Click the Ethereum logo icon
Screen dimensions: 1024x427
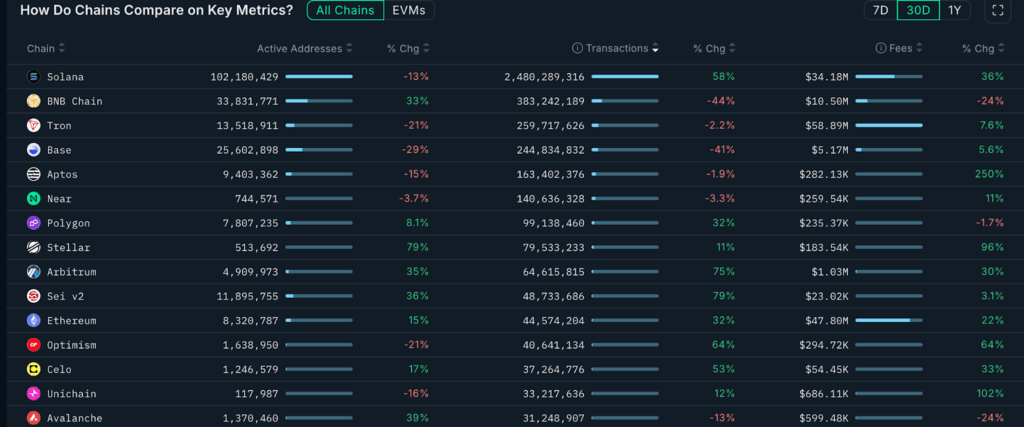point(33,321)
